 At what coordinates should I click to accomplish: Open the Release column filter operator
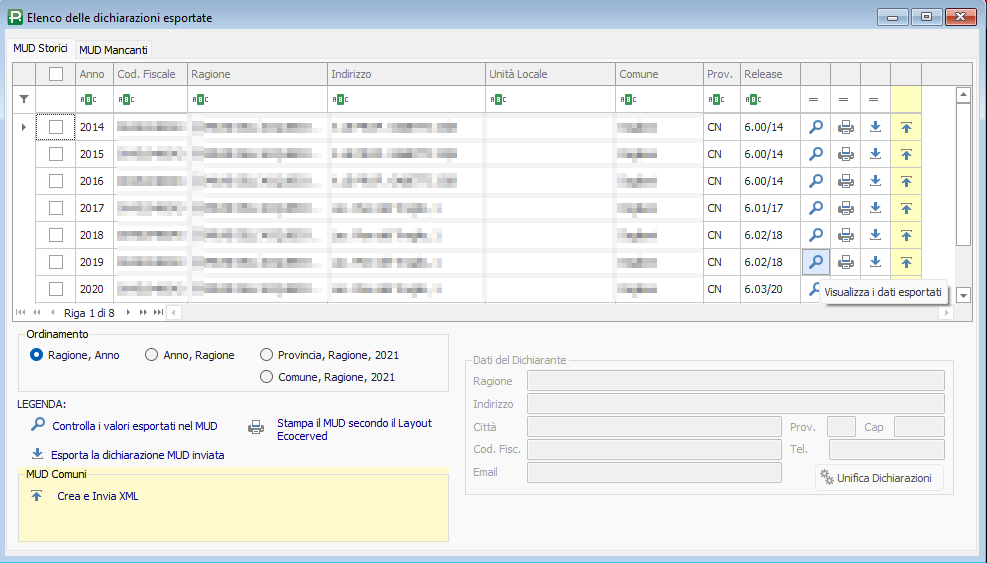point(752,99)
